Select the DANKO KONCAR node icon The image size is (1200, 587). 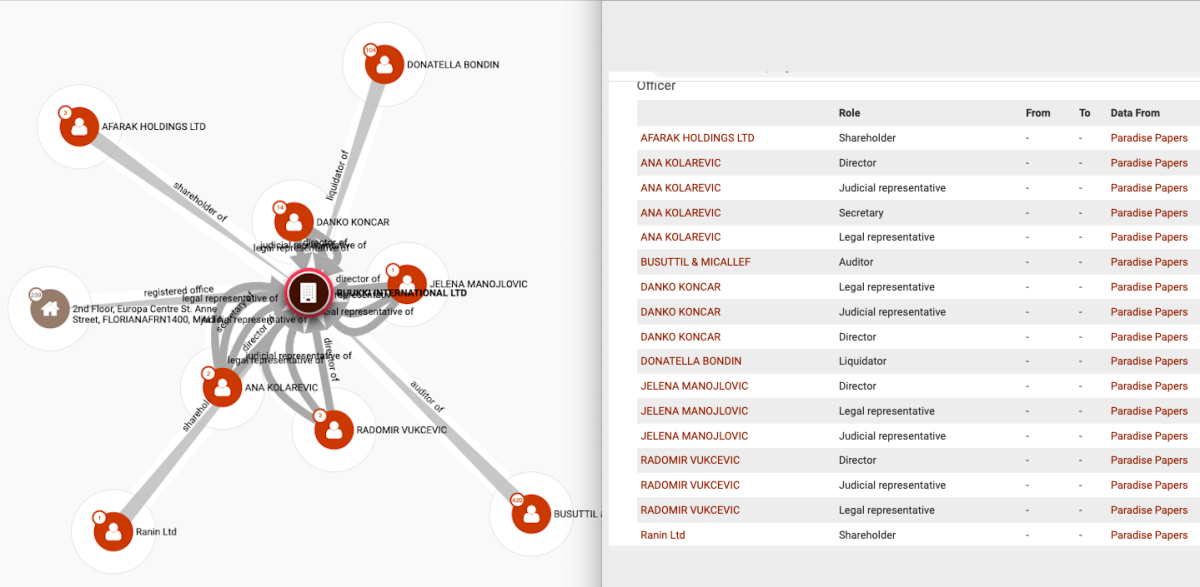click(x=294, y=221)
